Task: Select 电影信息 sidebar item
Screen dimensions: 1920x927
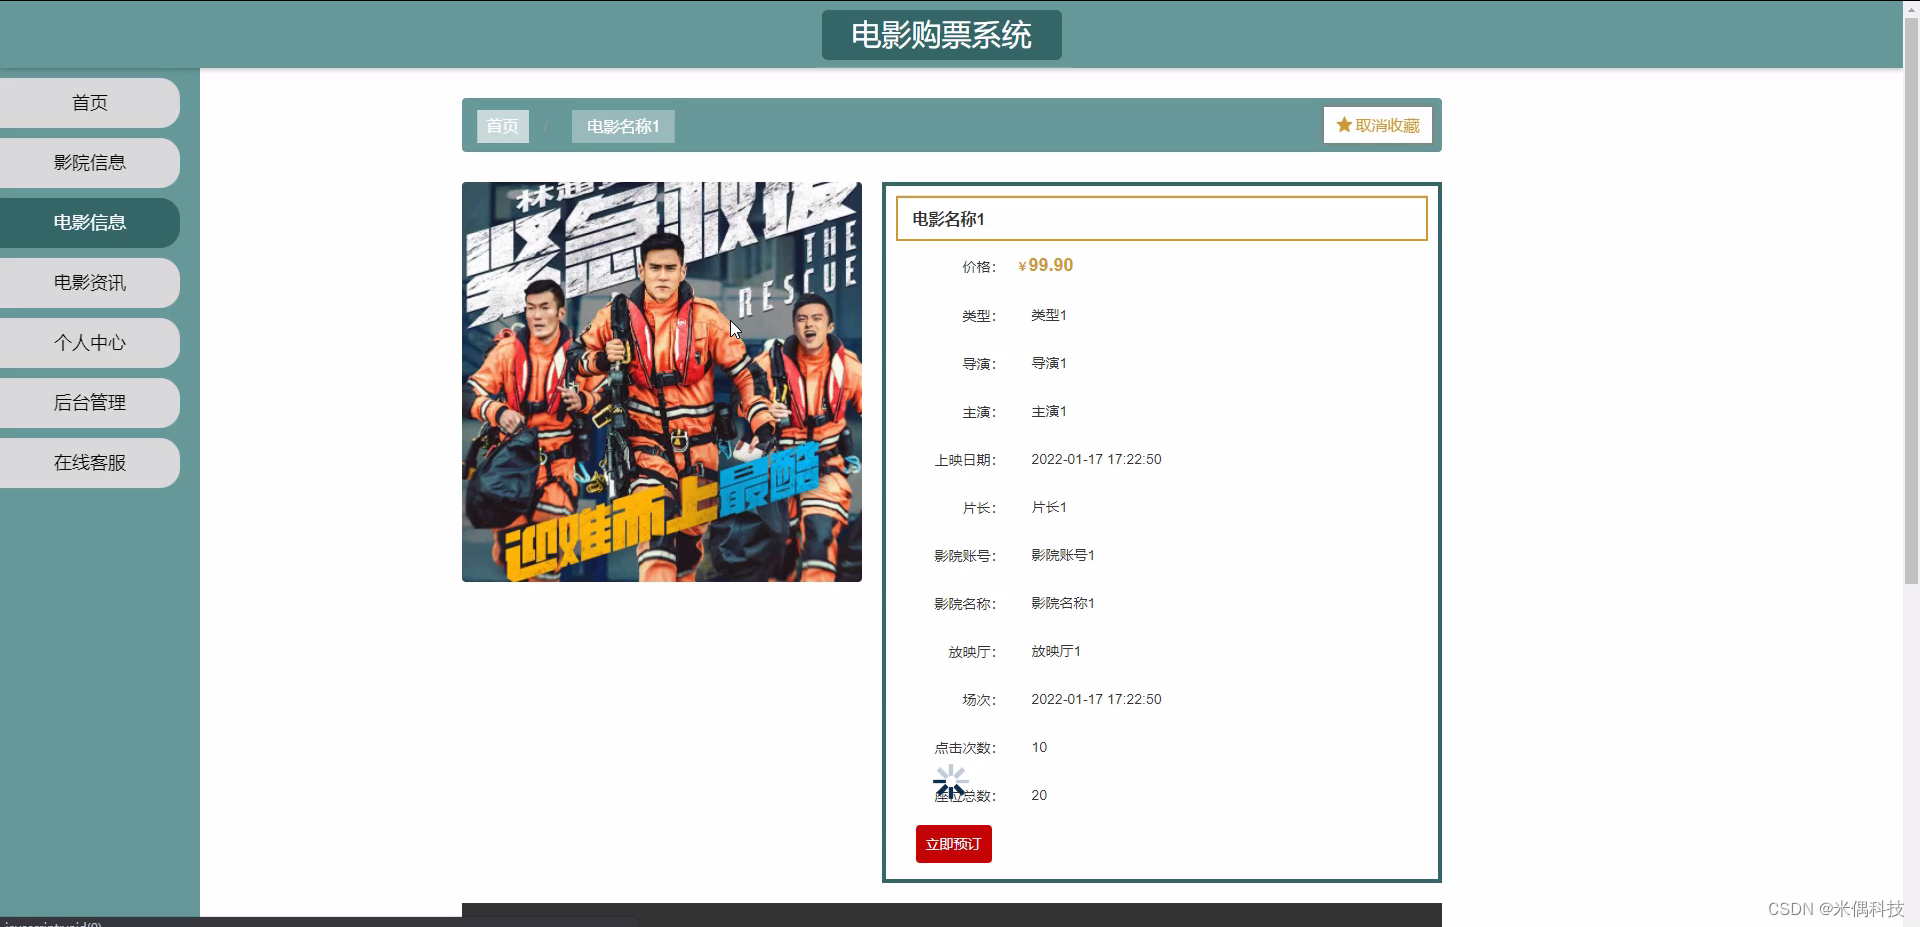Action: [90, 223]
